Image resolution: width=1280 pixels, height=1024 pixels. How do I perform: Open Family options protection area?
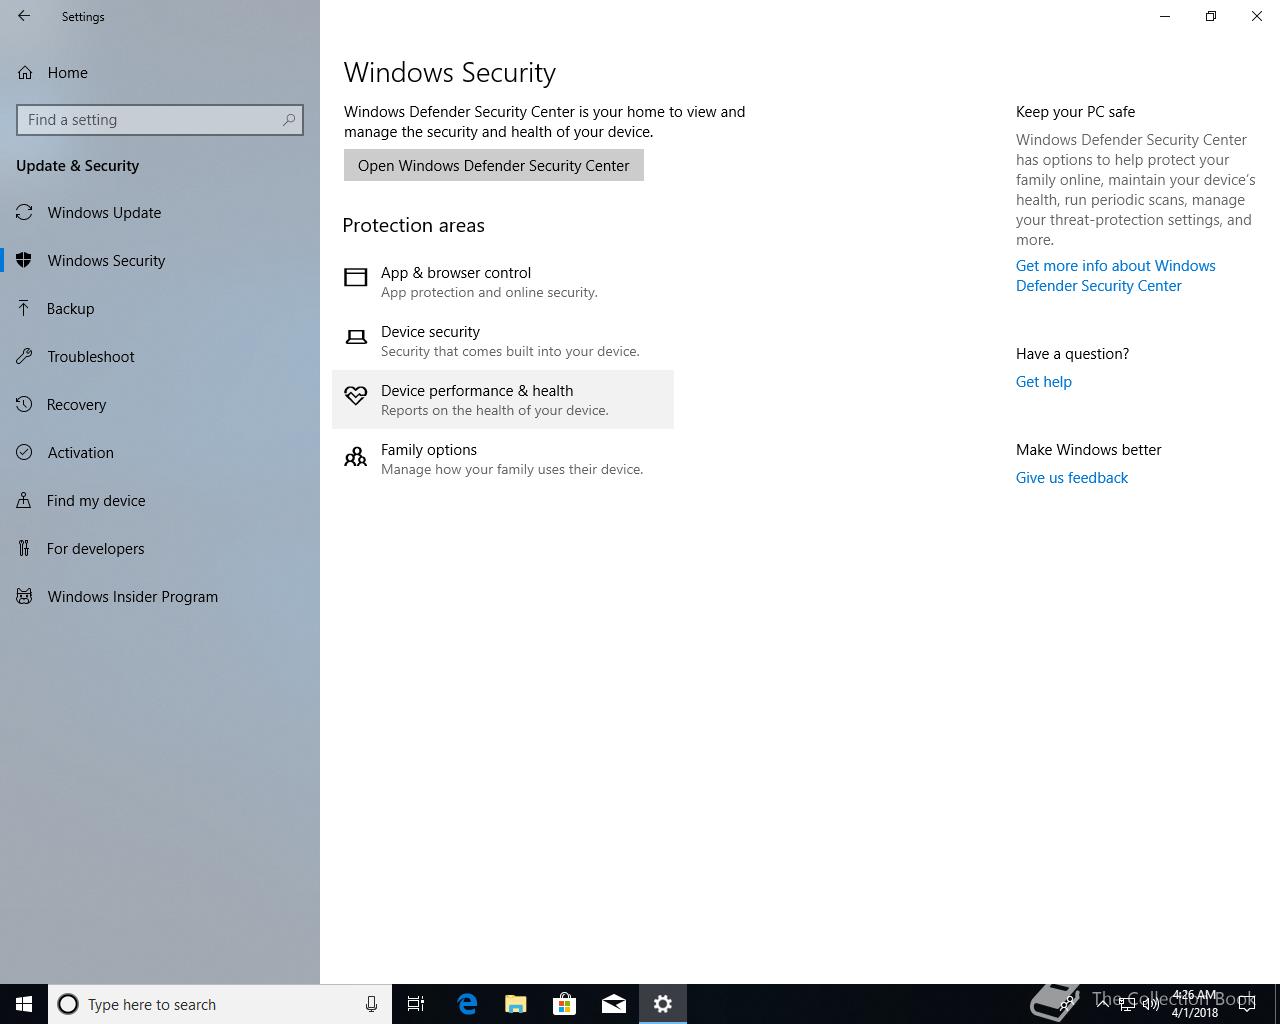(503, 459)
